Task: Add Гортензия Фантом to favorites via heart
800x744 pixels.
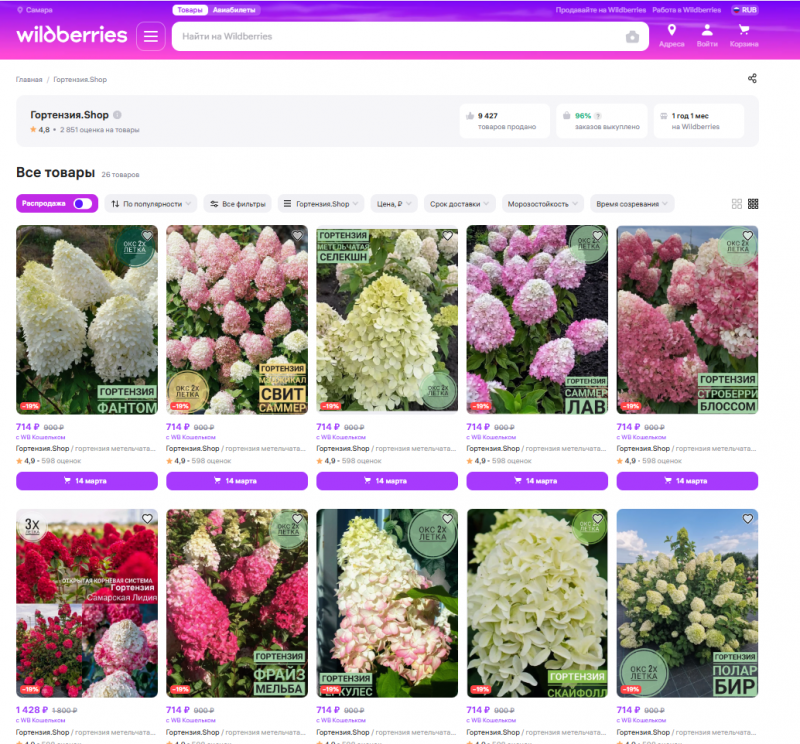Action: tap(147, 236)
